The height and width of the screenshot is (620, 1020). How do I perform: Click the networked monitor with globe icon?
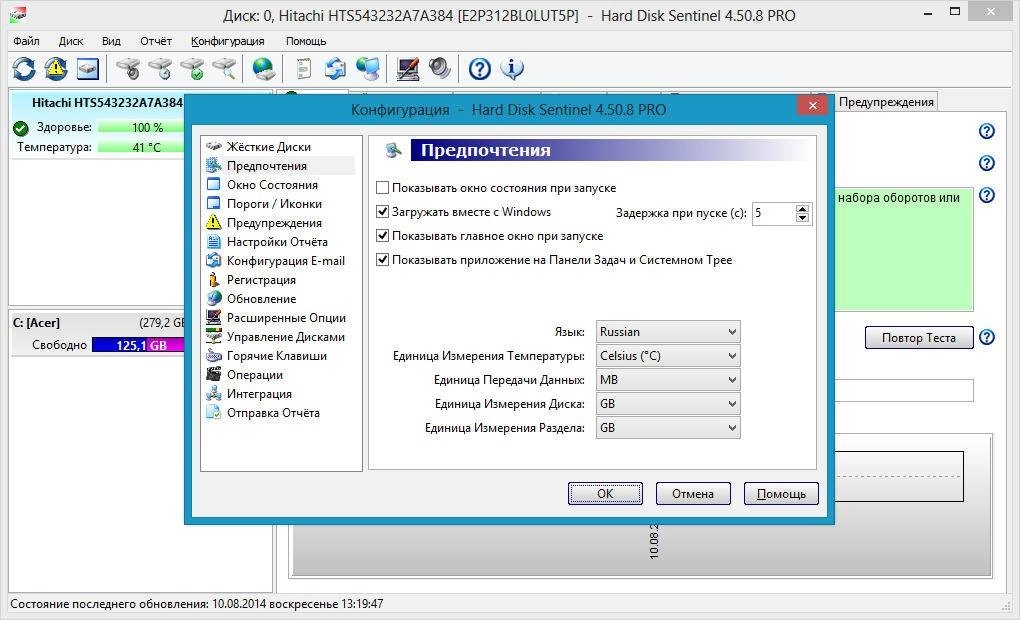click(368, 68)
